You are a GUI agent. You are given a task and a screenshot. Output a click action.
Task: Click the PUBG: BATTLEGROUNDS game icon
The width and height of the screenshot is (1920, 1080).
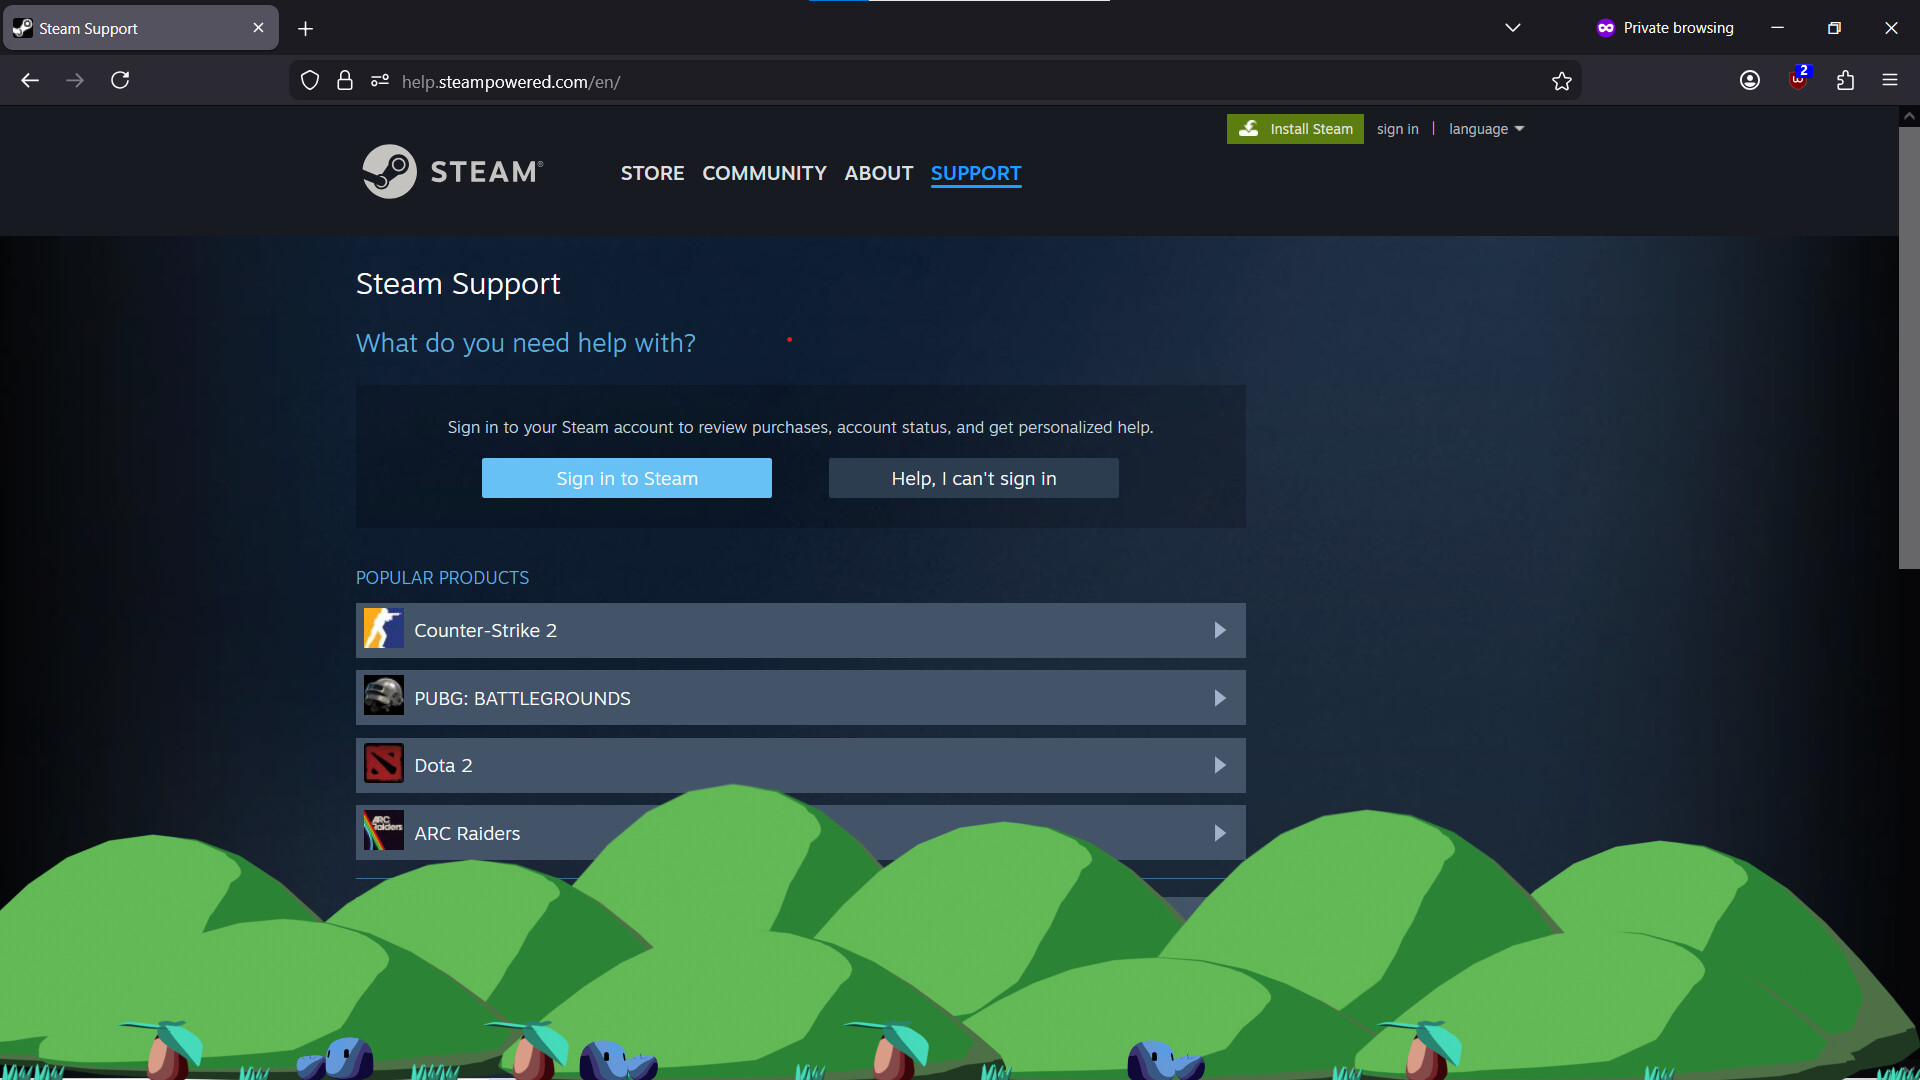383,697
